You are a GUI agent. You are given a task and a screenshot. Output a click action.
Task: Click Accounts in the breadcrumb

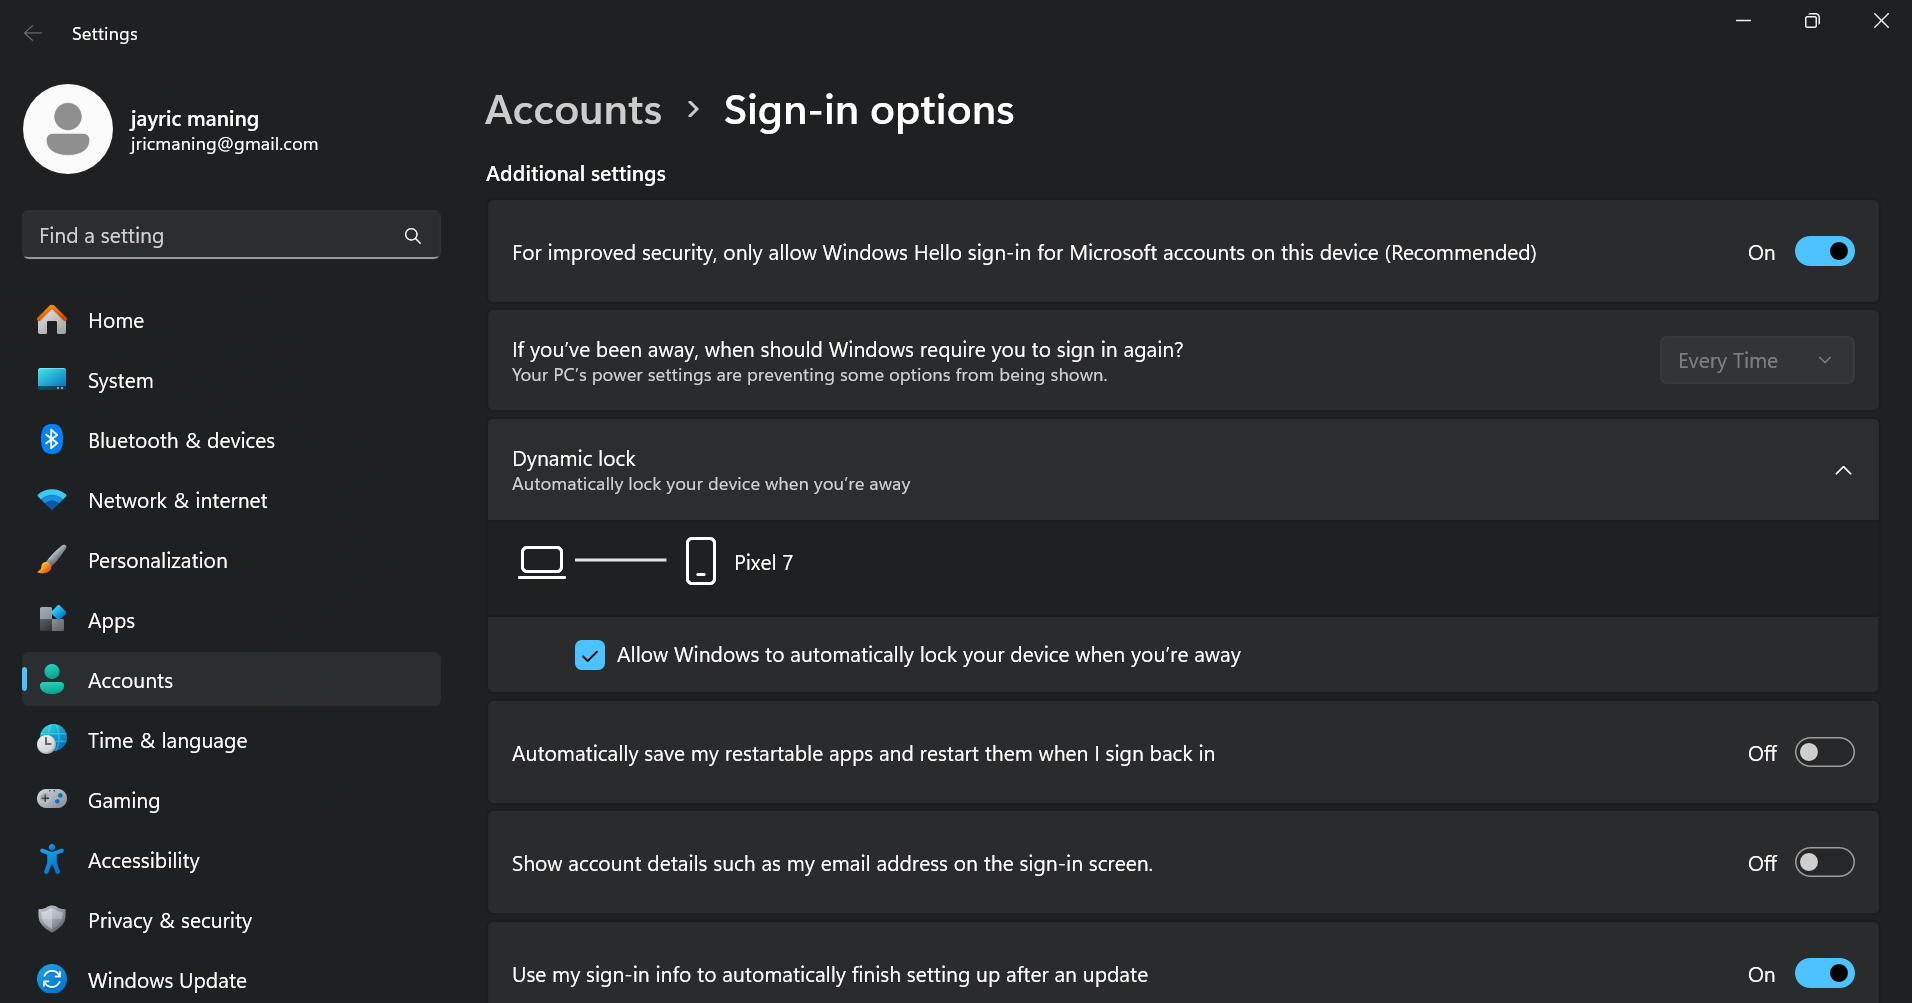[573, 110]
